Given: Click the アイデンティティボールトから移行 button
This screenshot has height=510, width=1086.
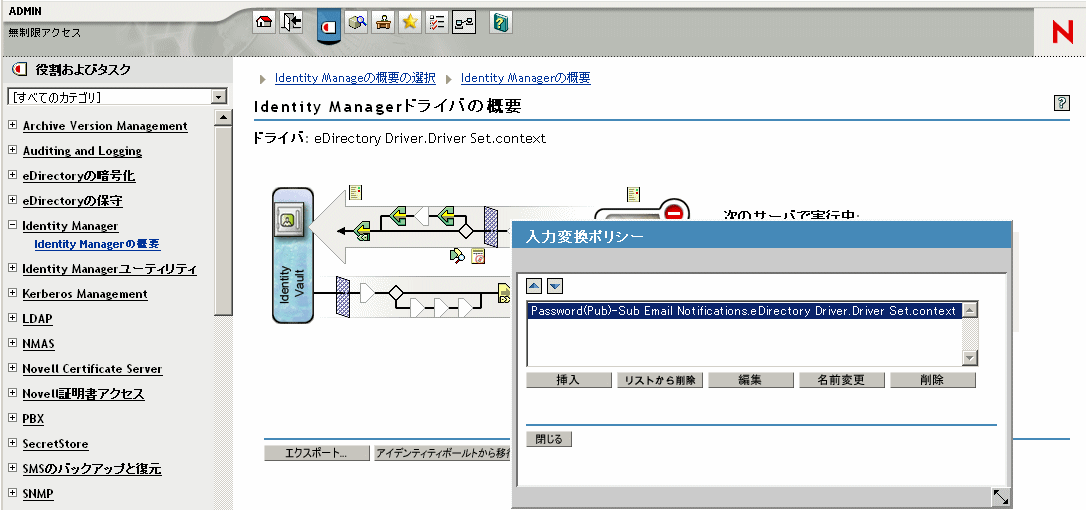Looking at the screenshot, I should (x=443, y=454).
